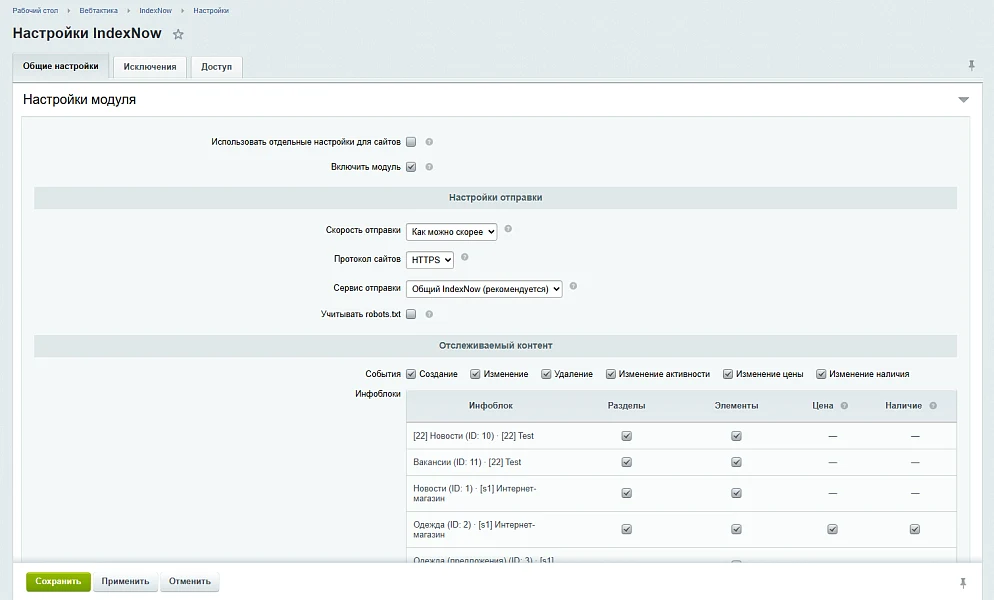Screen dimensions: 994x600
Task: Switch to the Исключения tab
Action: click(x=150, y=67)
